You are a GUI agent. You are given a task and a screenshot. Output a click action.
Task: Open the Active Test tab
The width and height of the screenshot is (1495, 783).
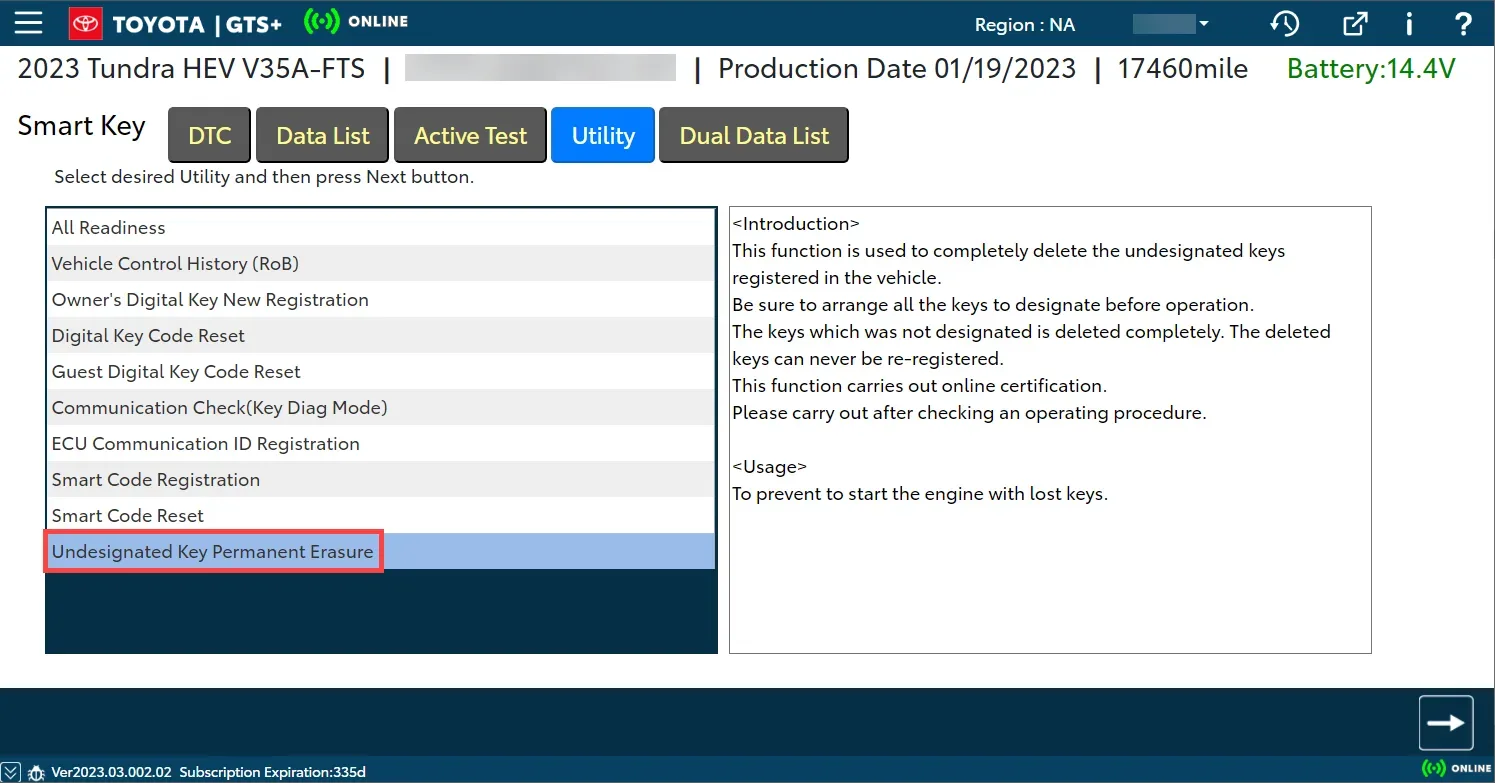(470, 135)
